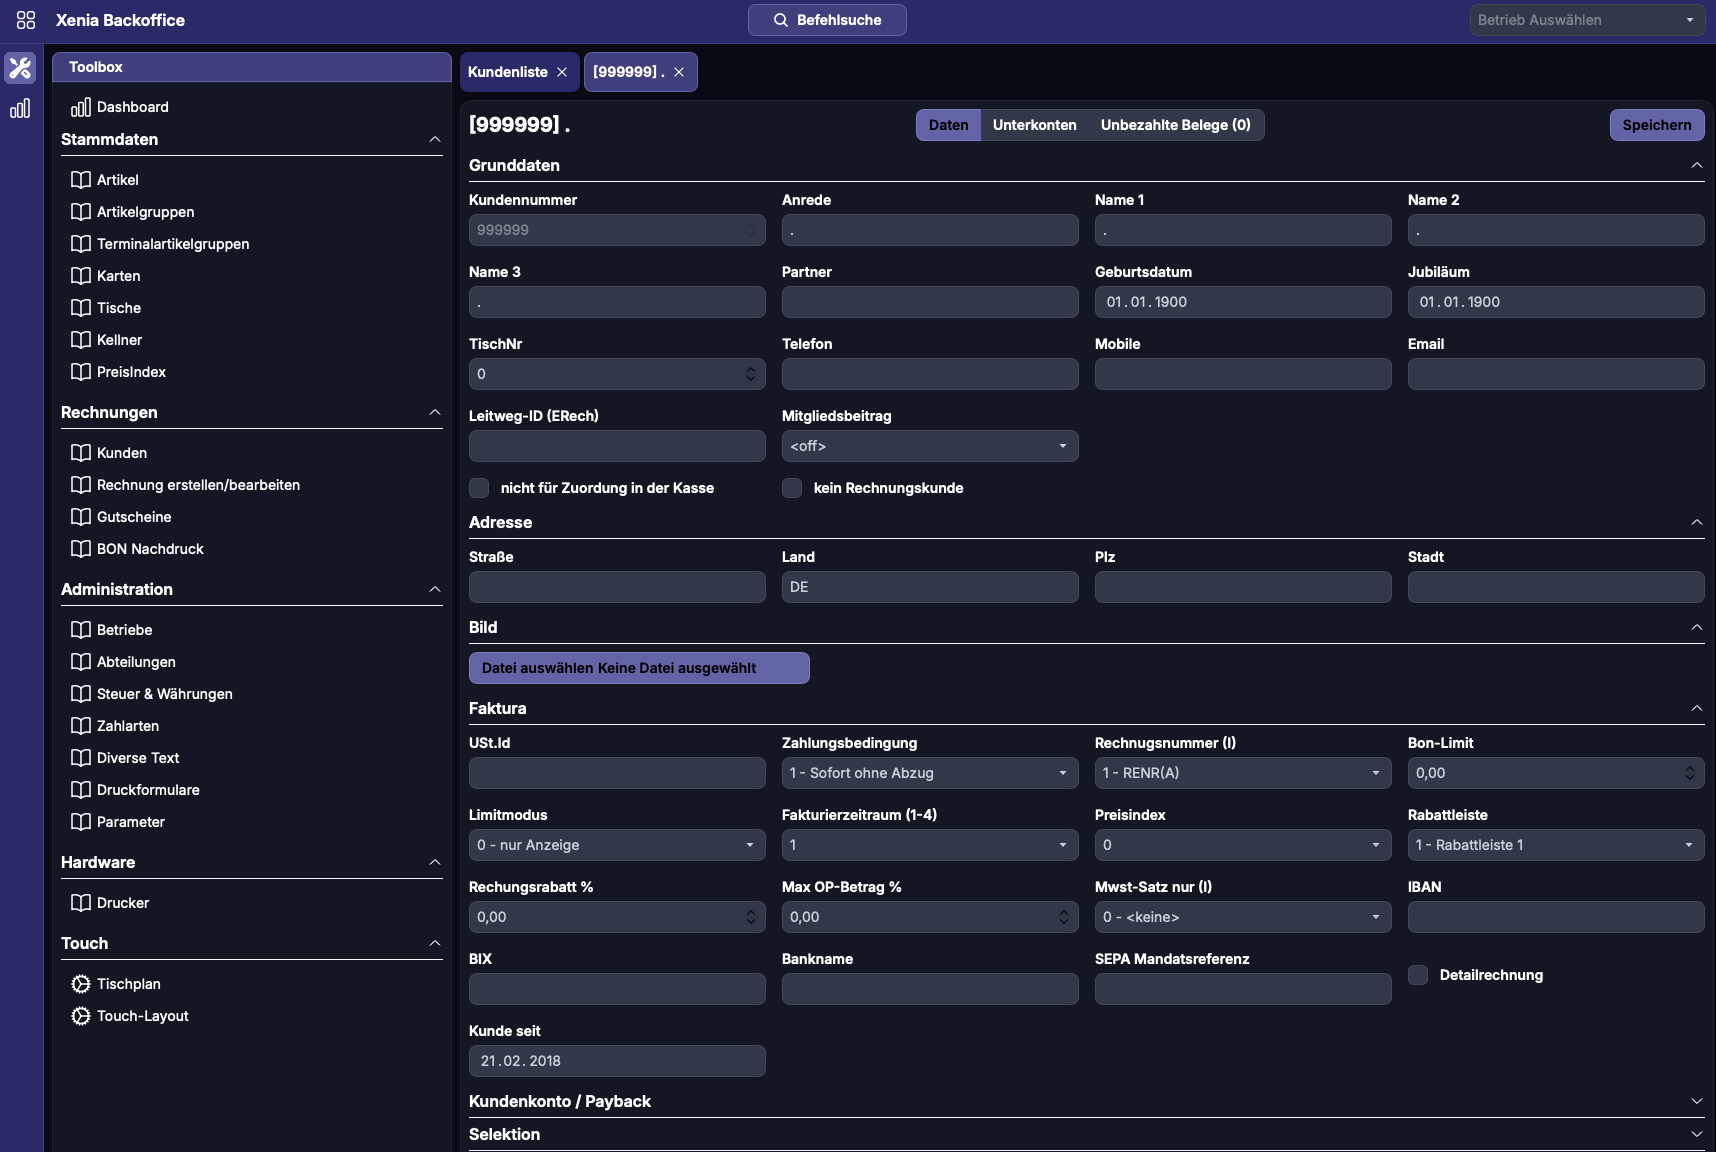The width and height of the screenshot is (1716, 1152).
Task: Open the bar chart icon in left rail
Action: coord(20,109)
